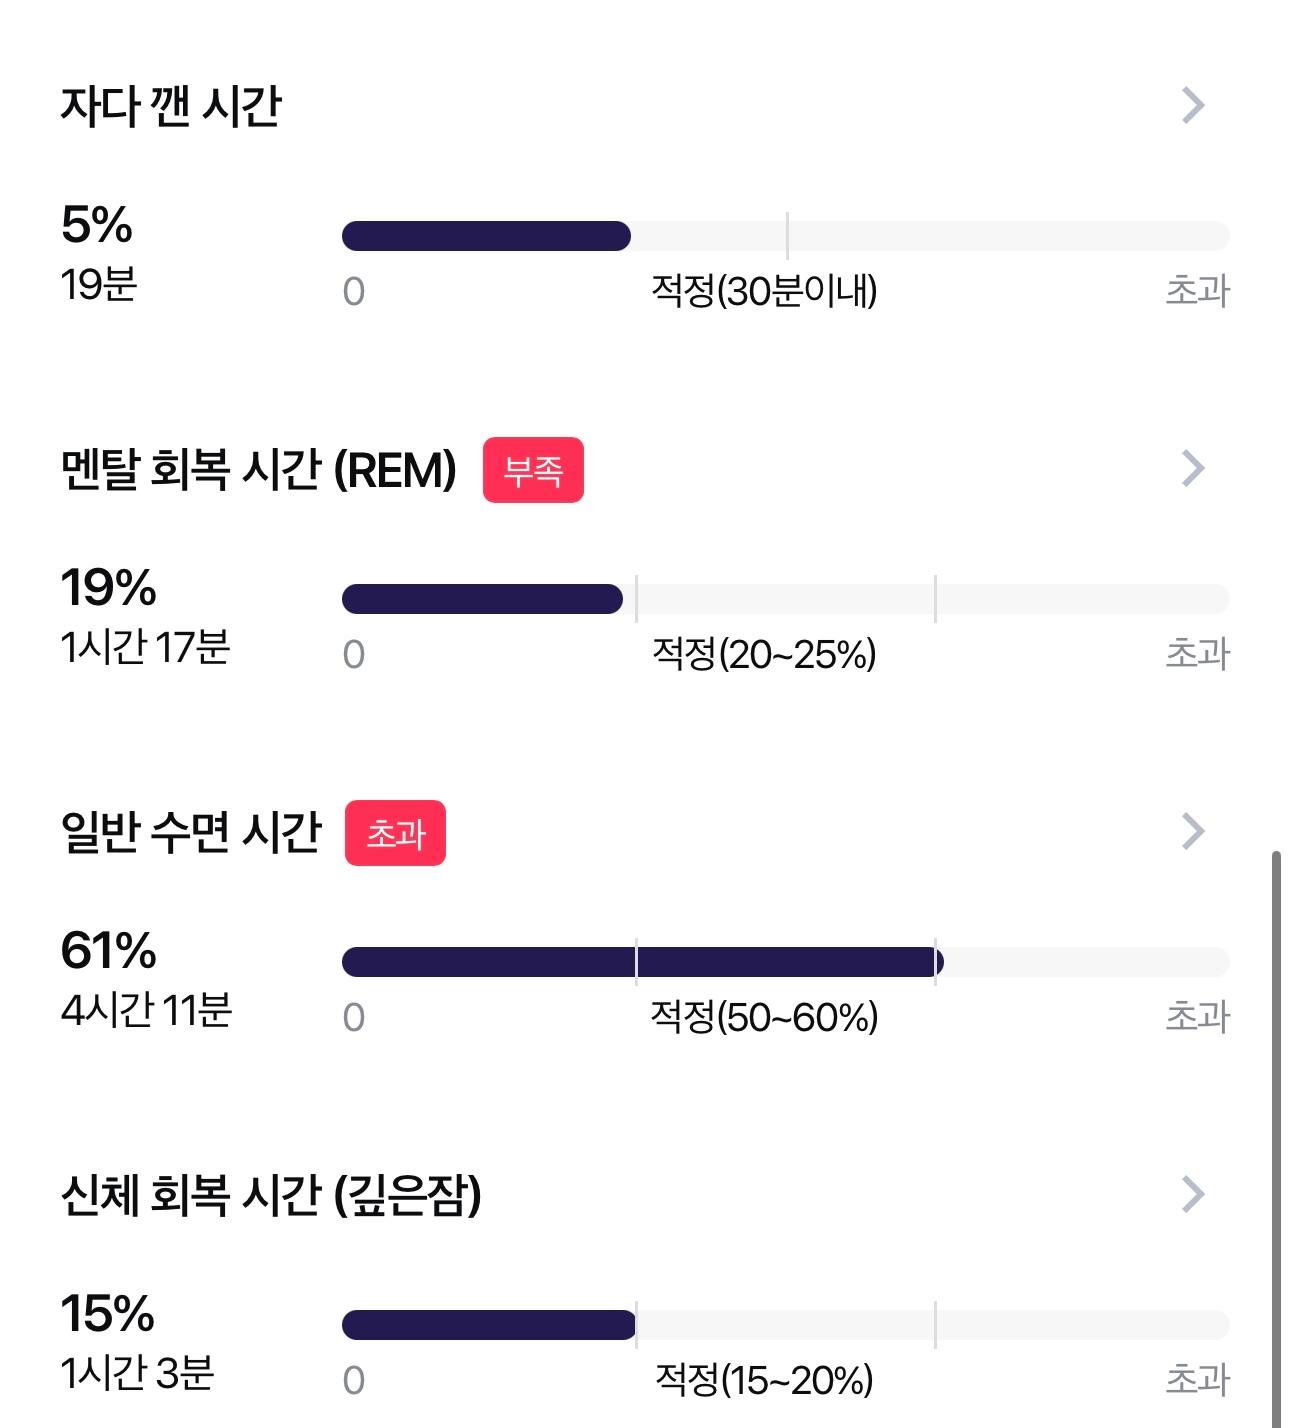Select the 일반 수면 시간 heading
This screenshot has width=1290, height=1428.
click(x=191, y=832)
